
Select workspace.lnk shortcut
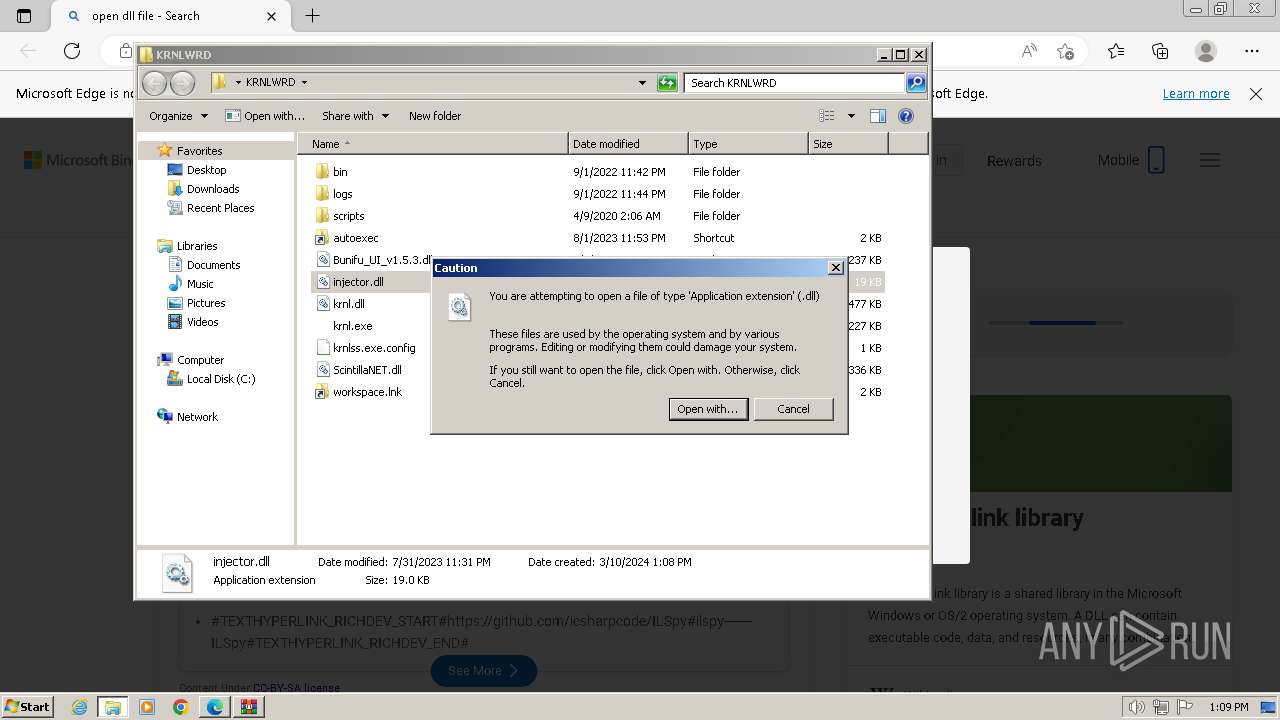[367, 392]
